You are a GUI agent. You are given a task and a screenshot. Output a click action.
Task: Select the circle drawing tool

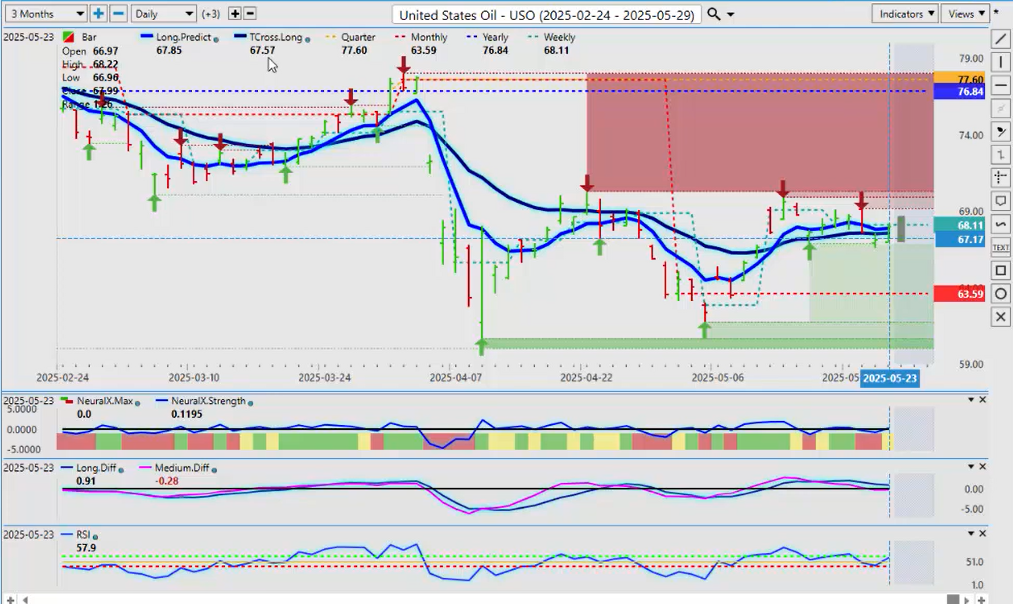[x=1001, y=294]
